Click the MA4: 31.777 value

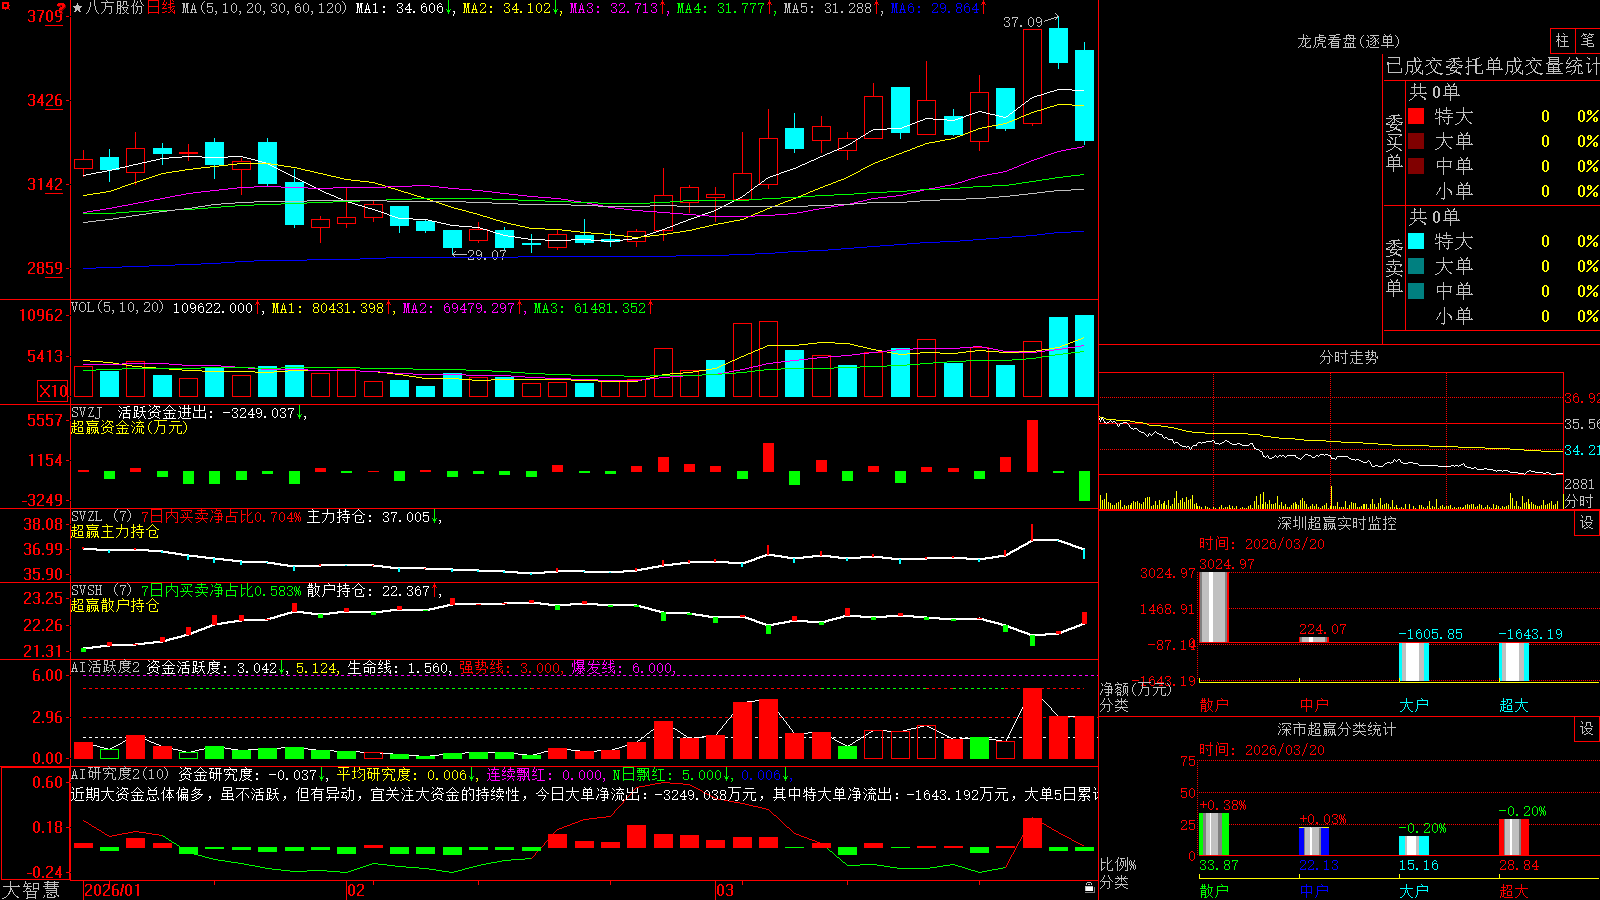(725, 8)
